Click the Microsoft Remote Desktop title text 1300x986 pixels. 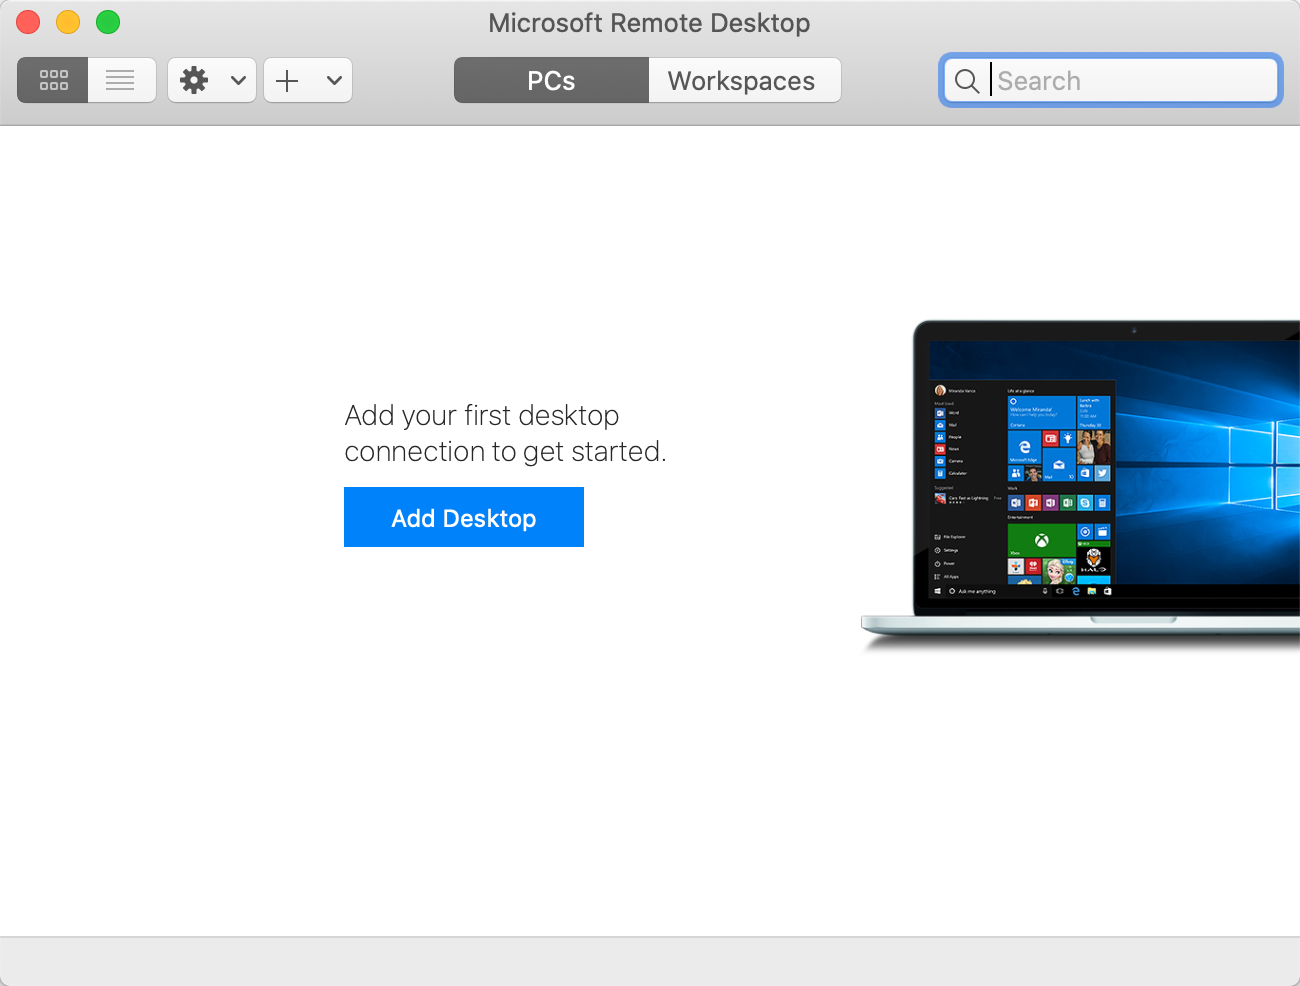(649, 23)
